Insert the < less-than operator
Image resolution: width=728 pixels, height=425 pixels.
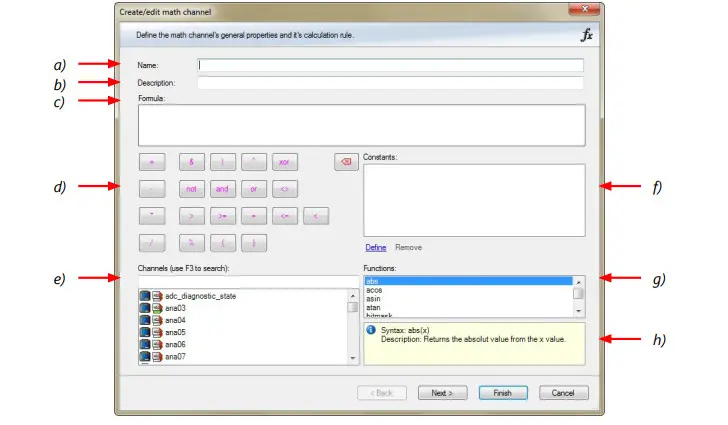point(316,216)
